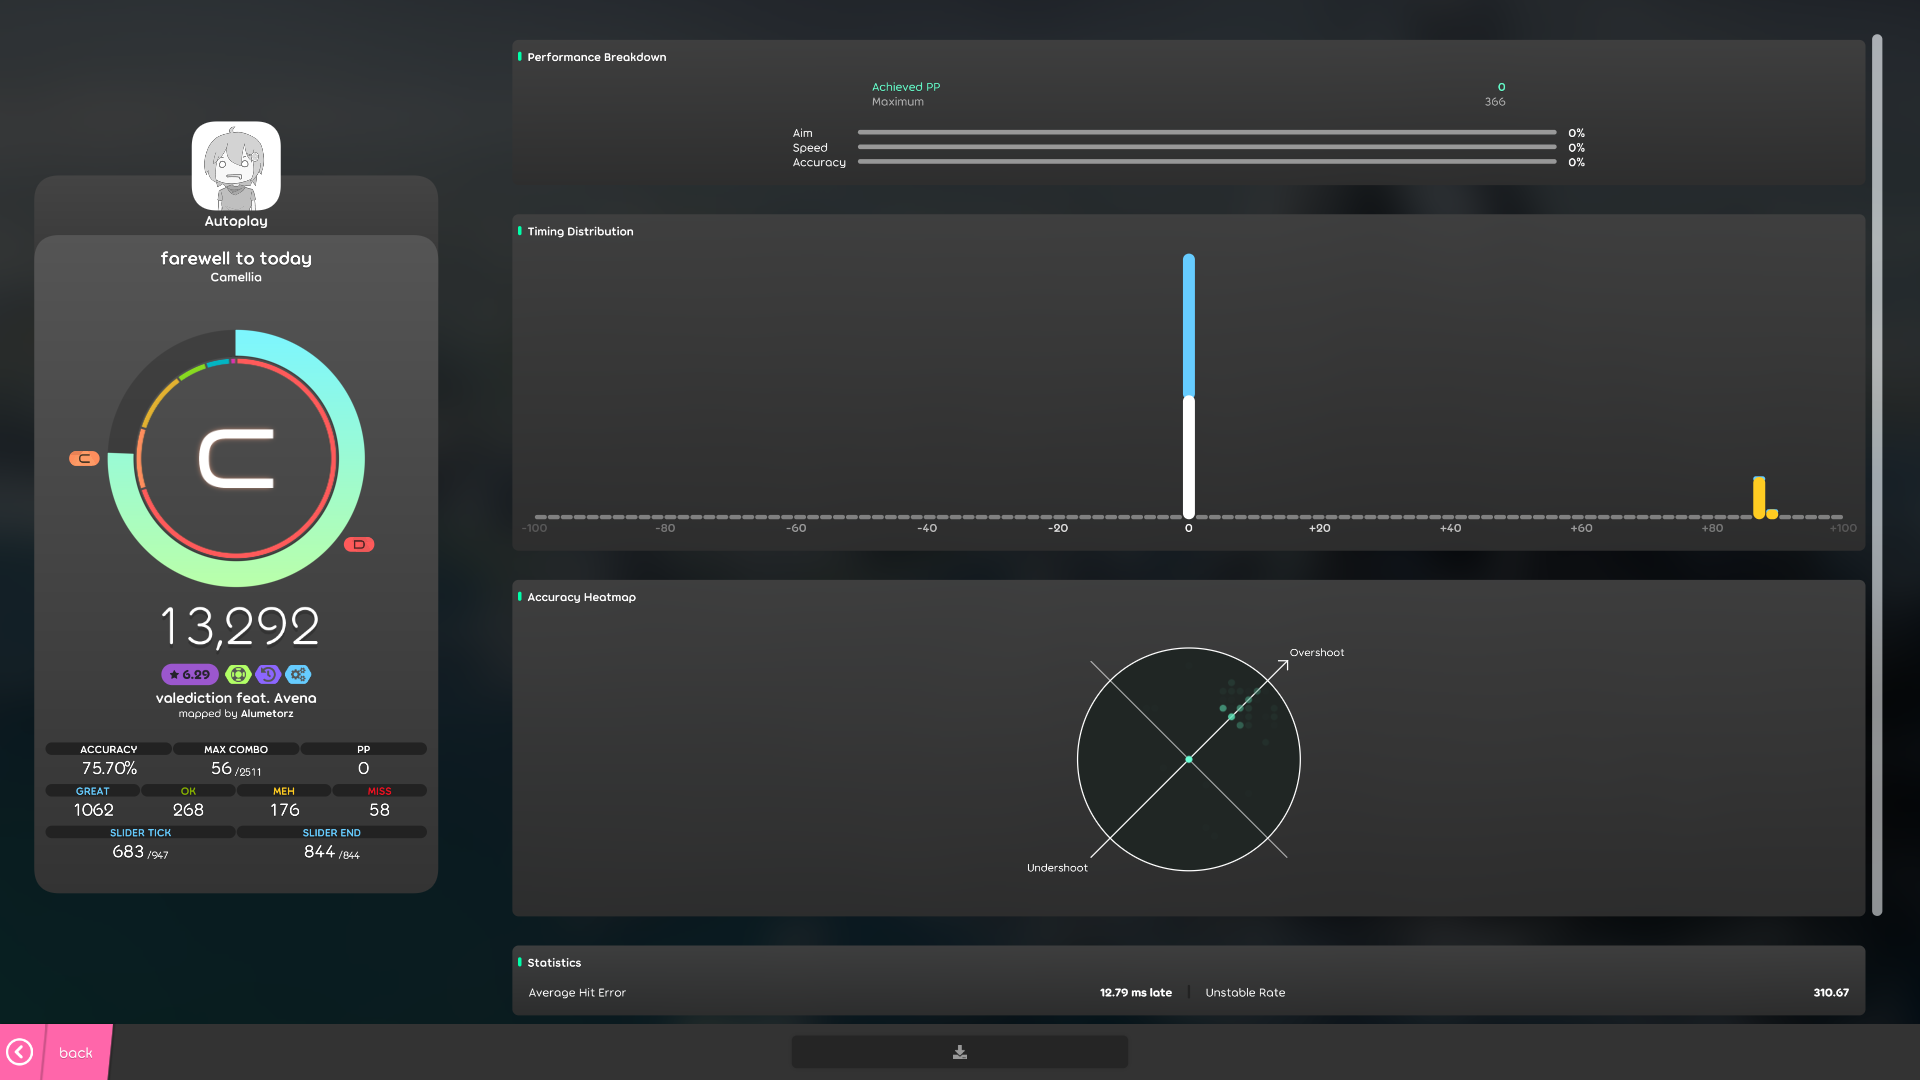This screenshot has height=1080, width=1920.
Task: Click the Speed progress bar
Action: tap(1206, 147)
